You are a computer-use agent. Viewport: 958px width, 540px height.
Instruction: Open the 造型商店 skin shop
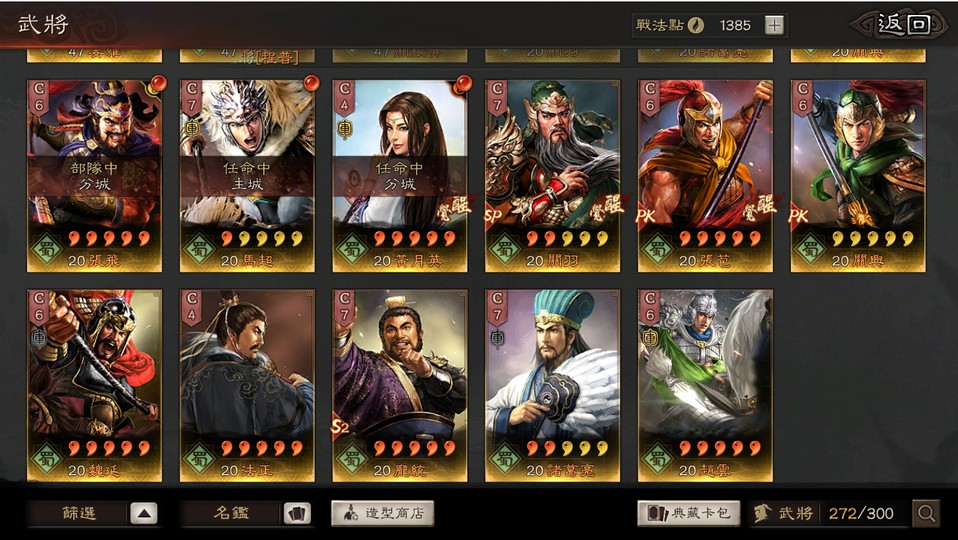(383, 514)
